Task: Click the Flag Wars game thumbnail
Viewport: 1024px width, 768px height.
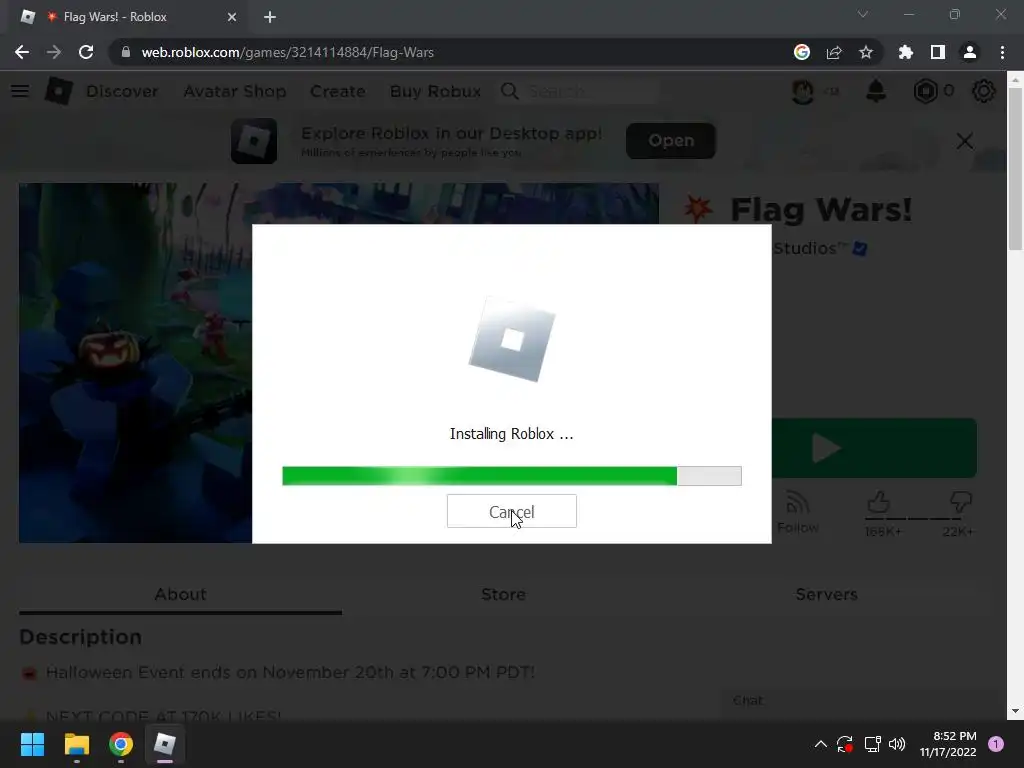Action: coord(135,362)
